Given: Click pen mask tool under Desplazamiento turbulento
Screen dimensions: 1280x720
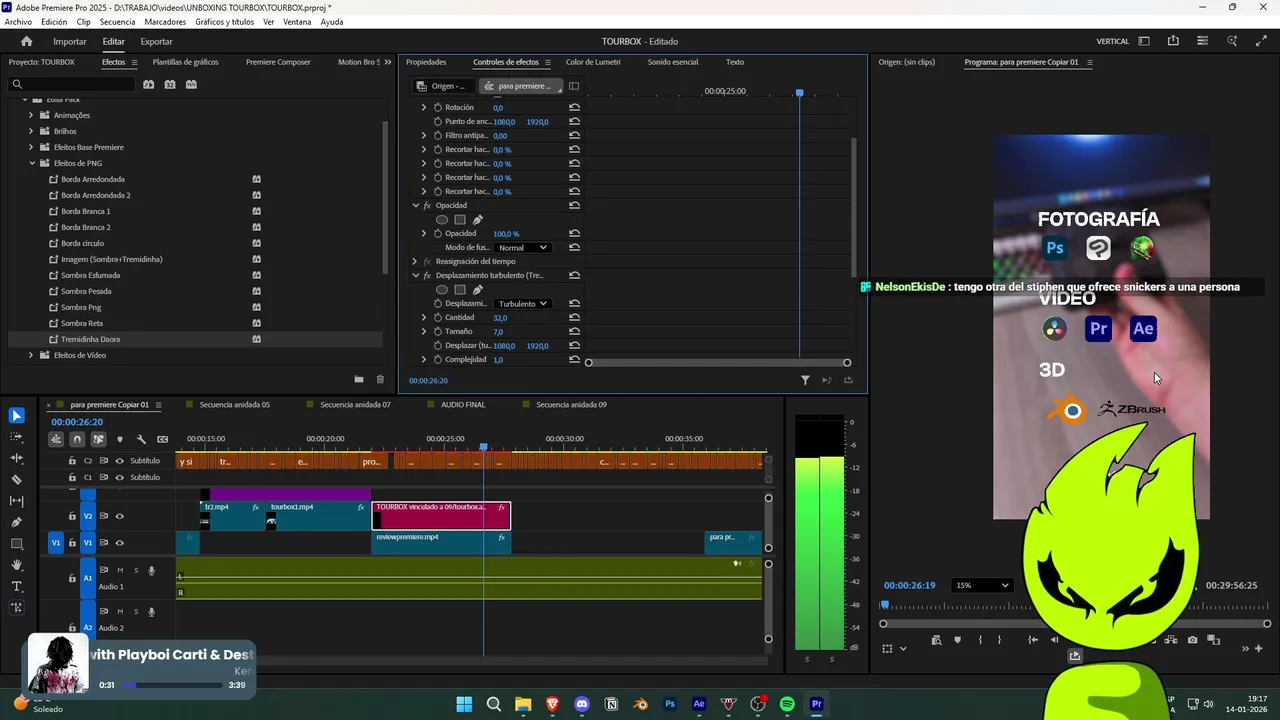Looking at the screenshot, I should point(477,290).
